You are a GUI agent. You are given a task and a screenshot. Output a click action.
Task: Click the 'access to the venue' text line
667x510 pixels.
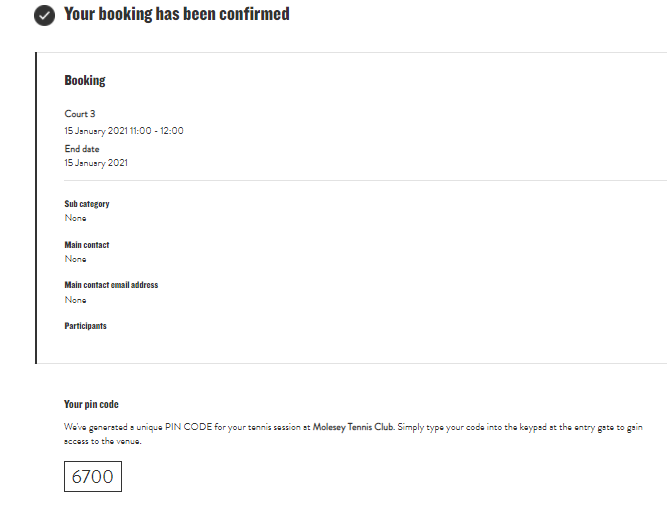point(103,441)
